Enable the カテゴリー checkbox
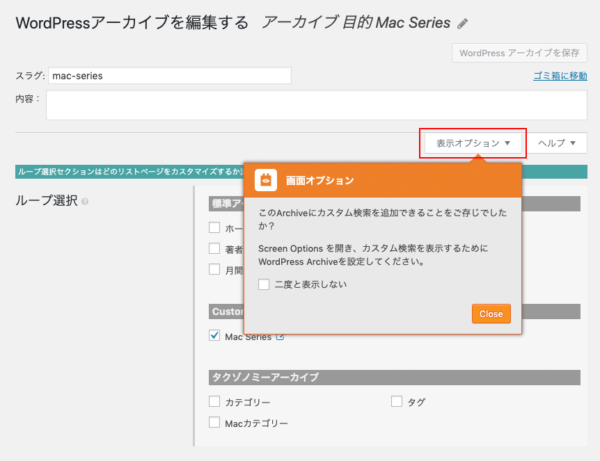 click(x=214, y=401)
